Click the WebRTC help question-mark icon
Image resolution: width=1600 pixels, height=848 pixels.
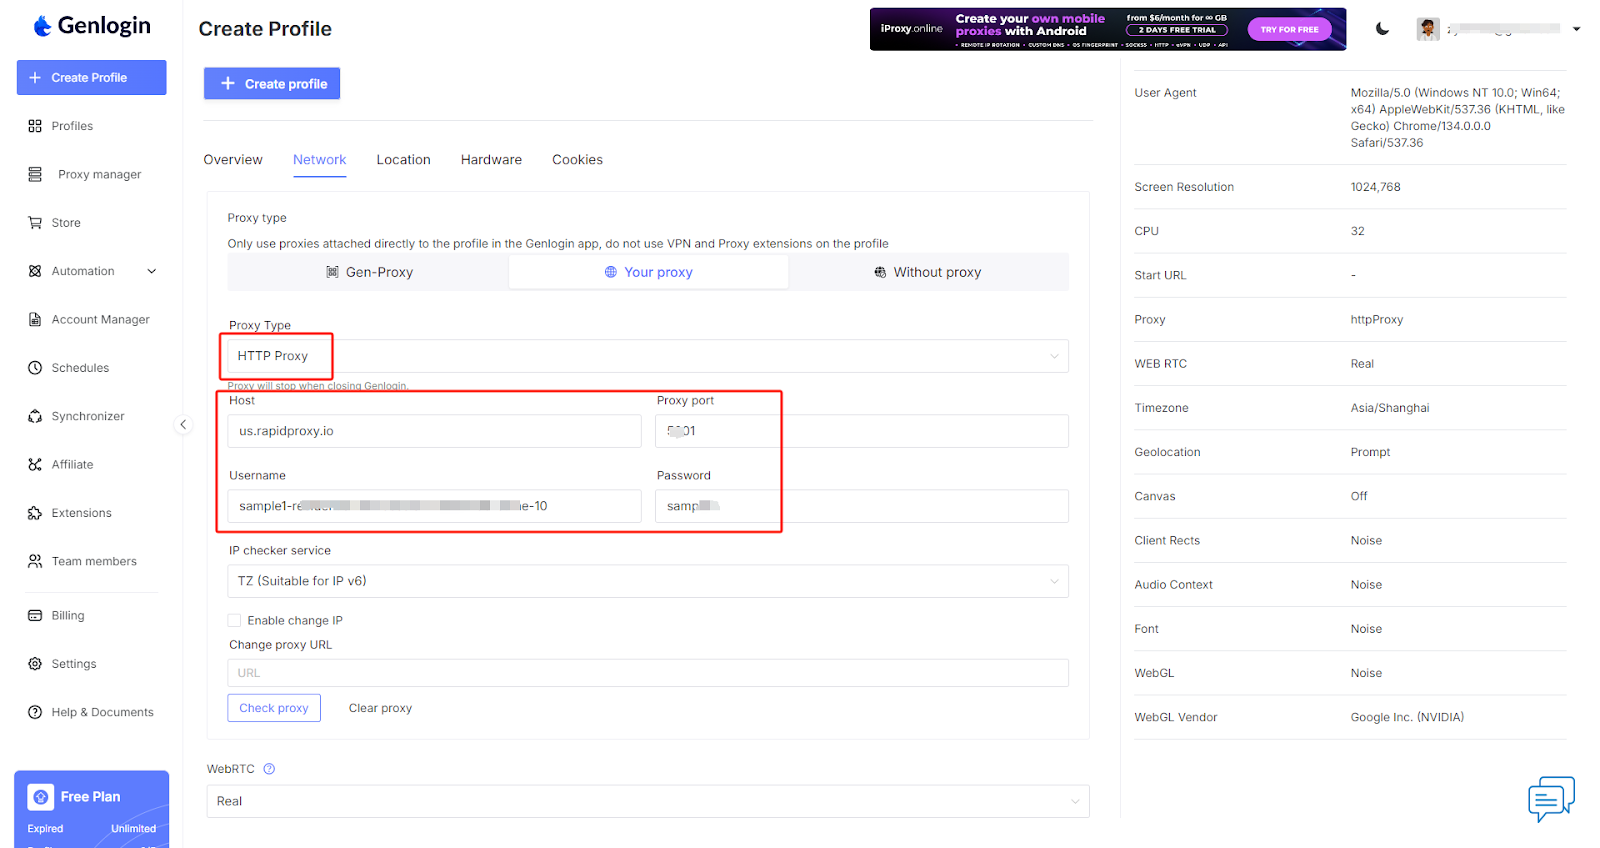click(x=269, y=769)
